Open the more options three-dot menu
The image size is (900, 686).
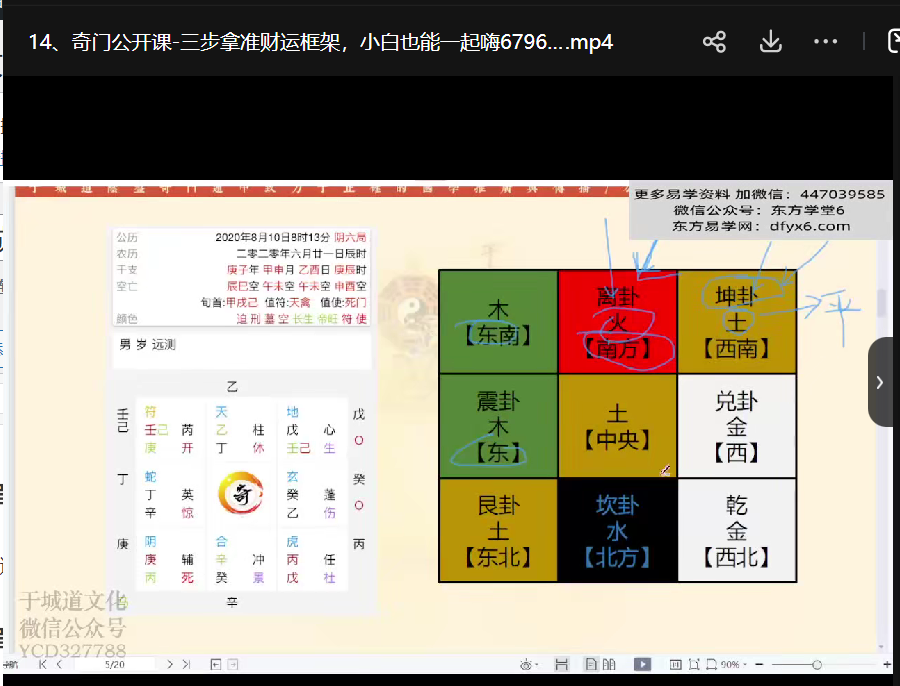coord(825,42)
